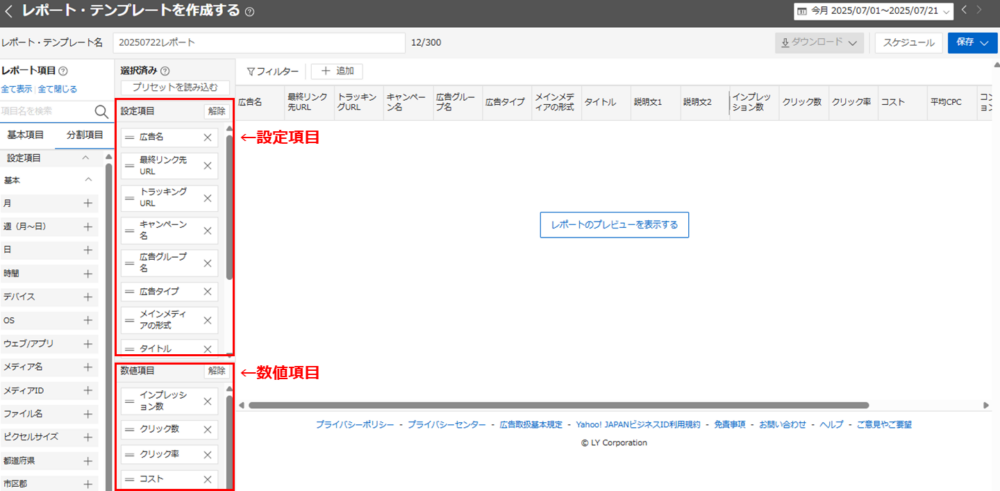
Task: Click the クリック数 column header
Action: tap(803, 102)
